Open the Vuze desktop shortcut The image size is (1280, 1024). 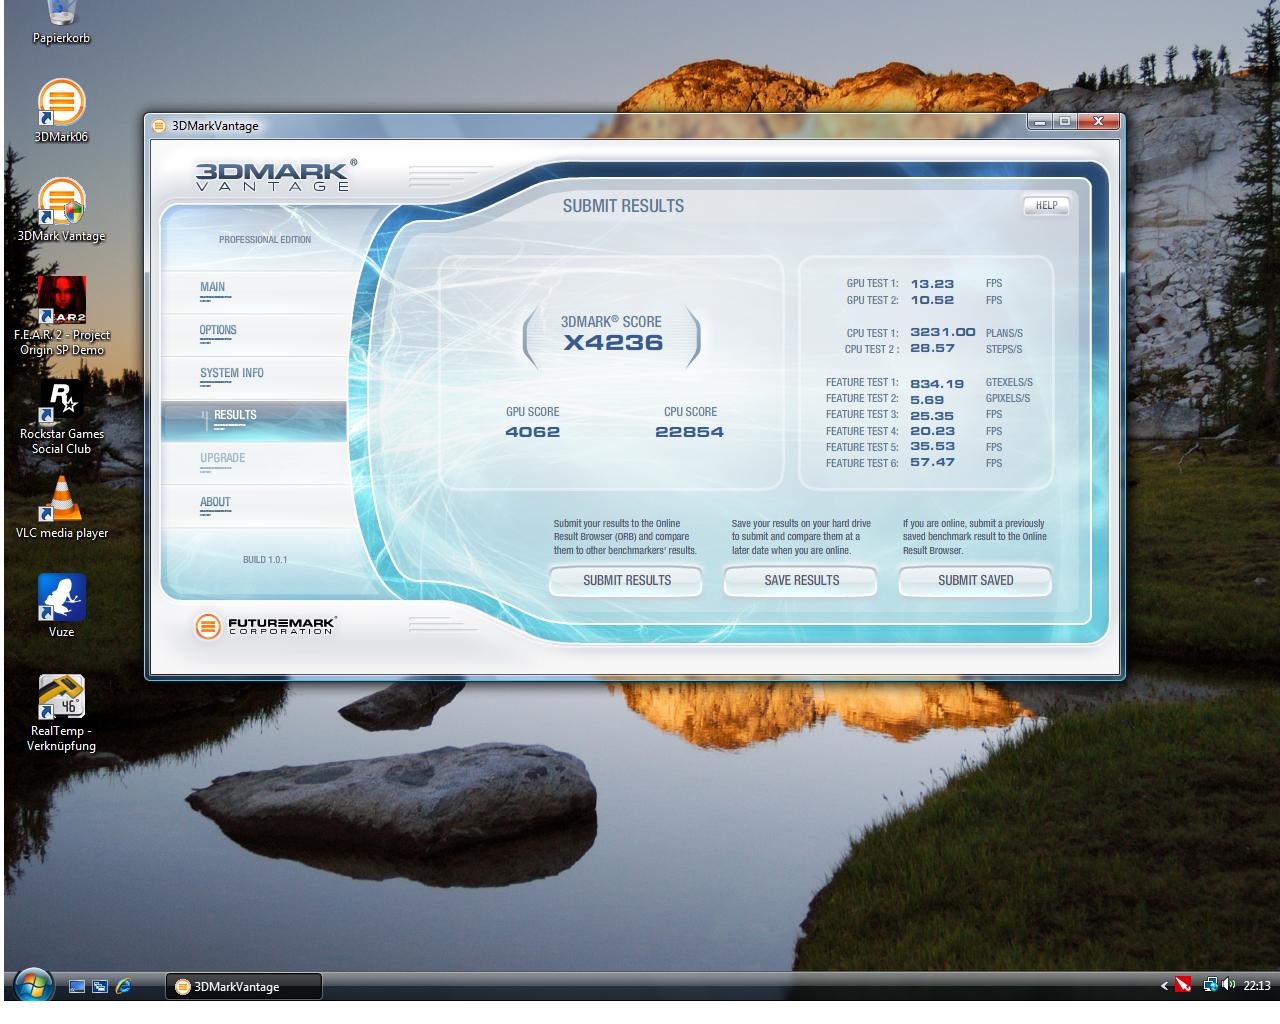click(61, 605)
